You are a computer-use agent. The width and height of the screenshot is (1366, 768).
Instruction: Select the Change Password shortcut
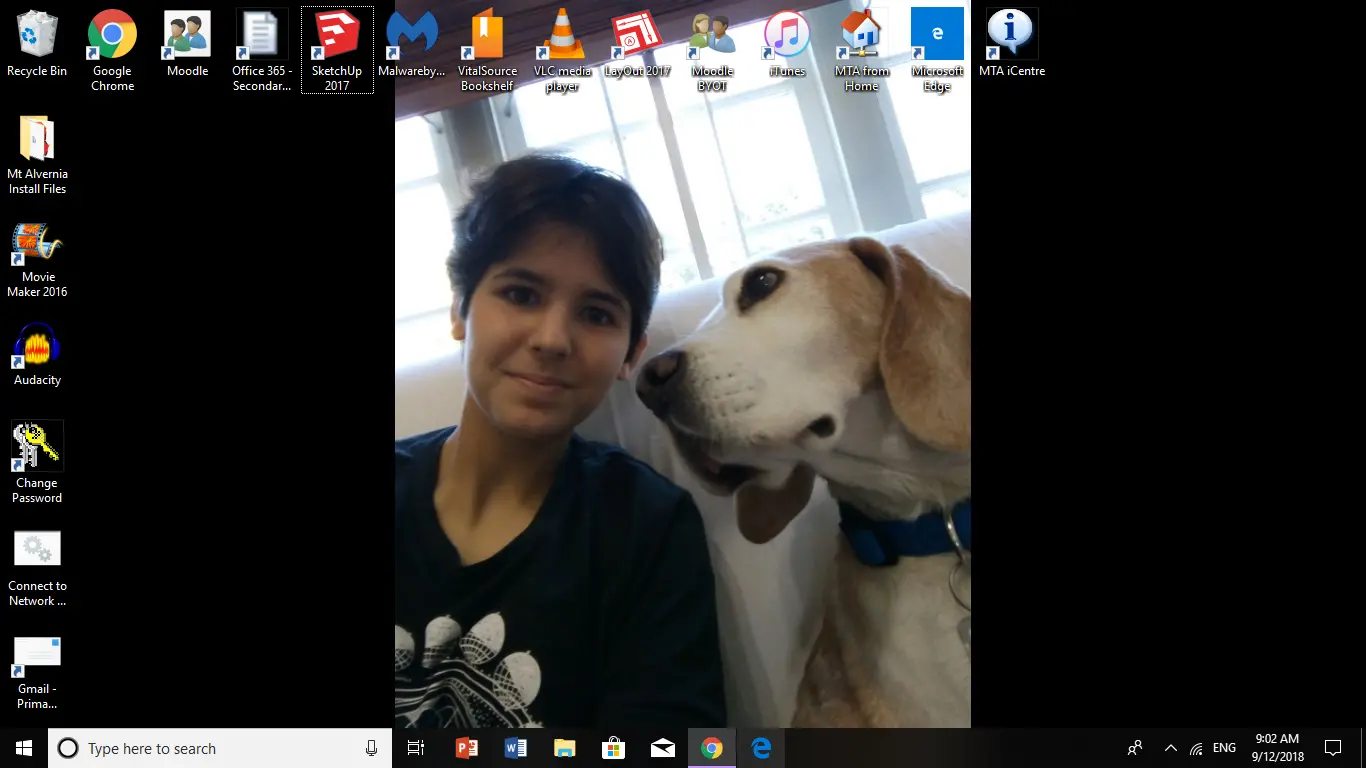[37, 462]
